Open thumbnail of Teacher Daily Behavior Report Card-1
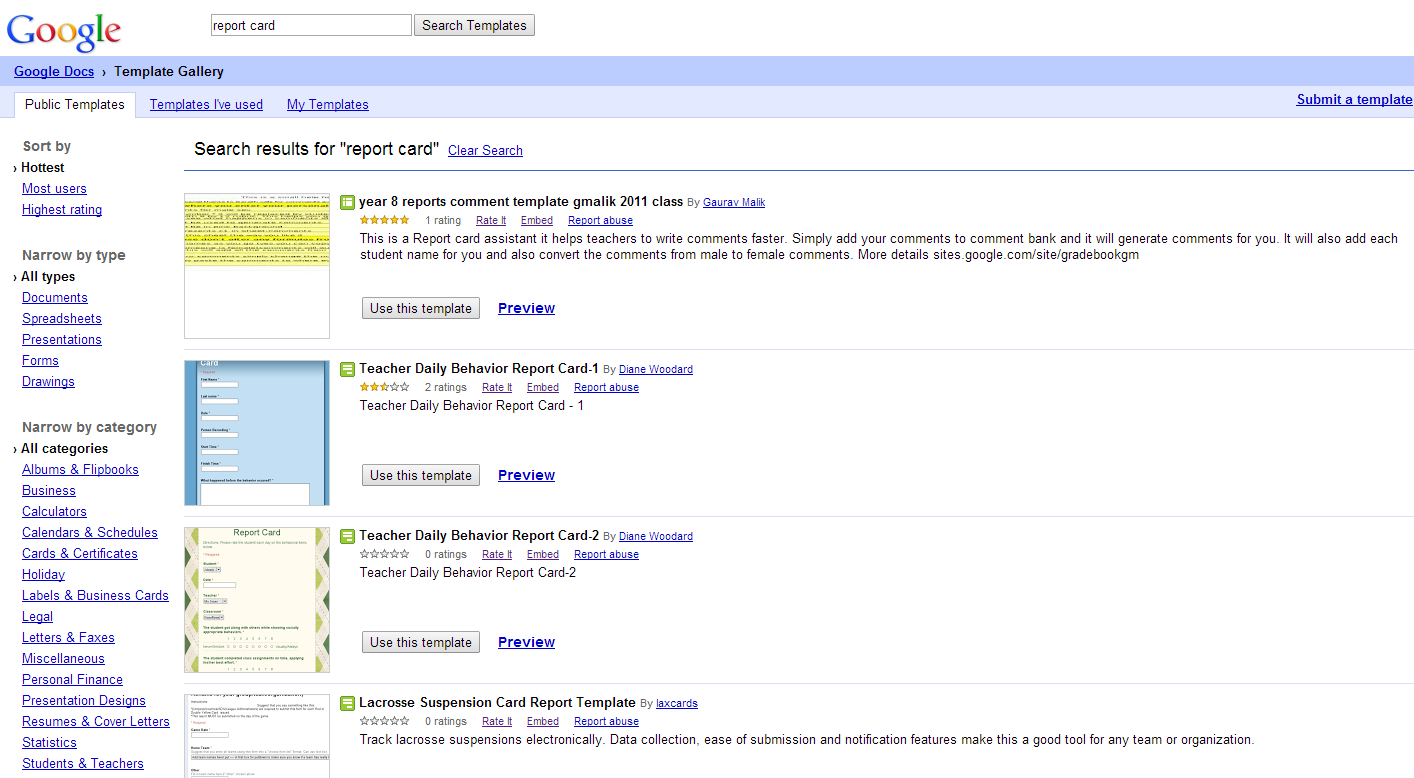1414x778 pixels. click(x=257, y=433)
